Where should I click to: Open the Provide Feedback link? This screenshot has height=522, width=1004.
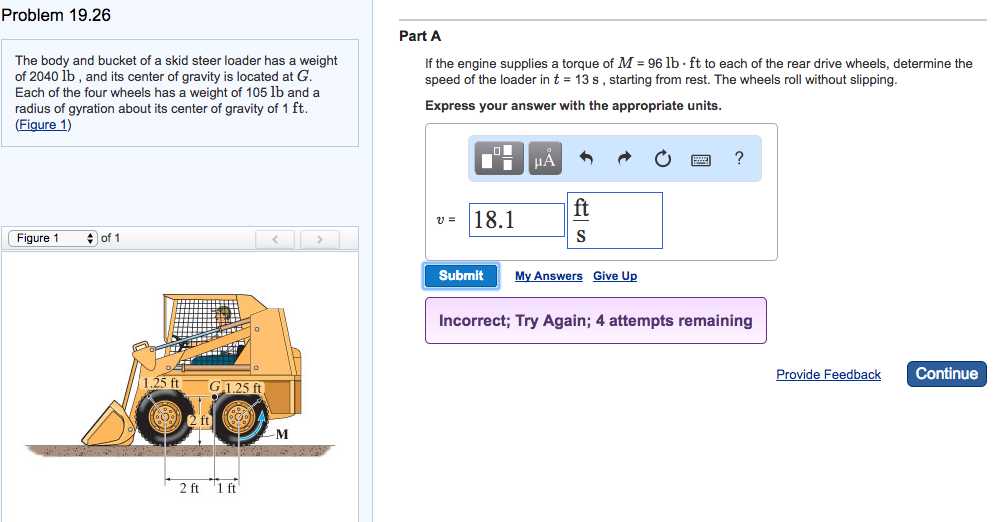pos(828,375)
